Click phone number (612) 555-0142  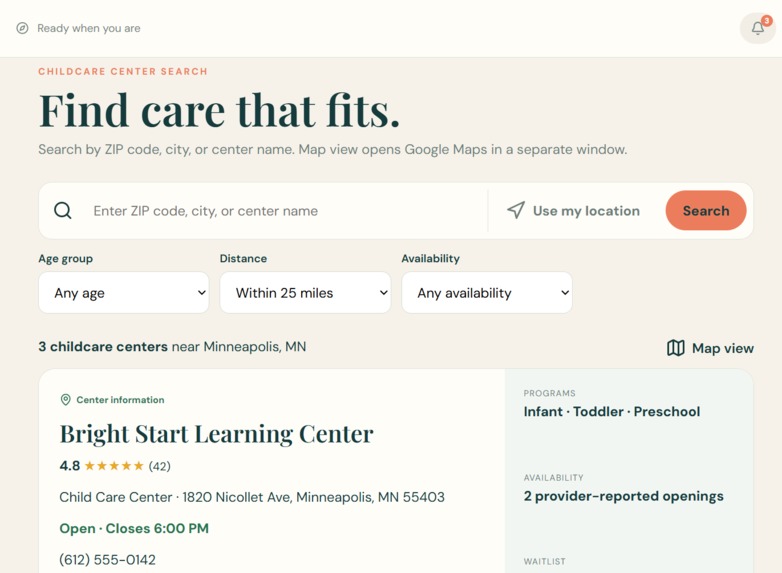coord(107,560)
